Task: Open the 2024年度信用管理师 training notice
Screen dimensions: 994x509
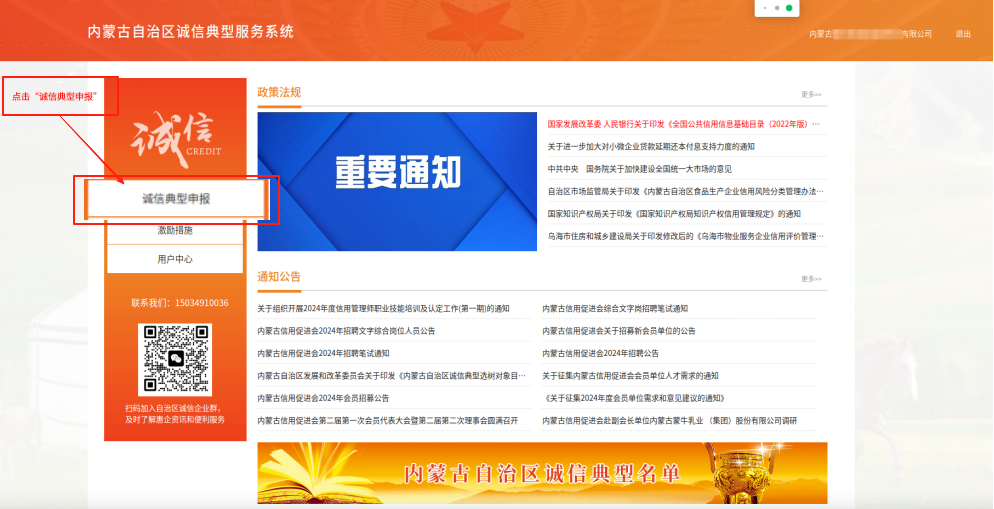Action: (383, 309)
